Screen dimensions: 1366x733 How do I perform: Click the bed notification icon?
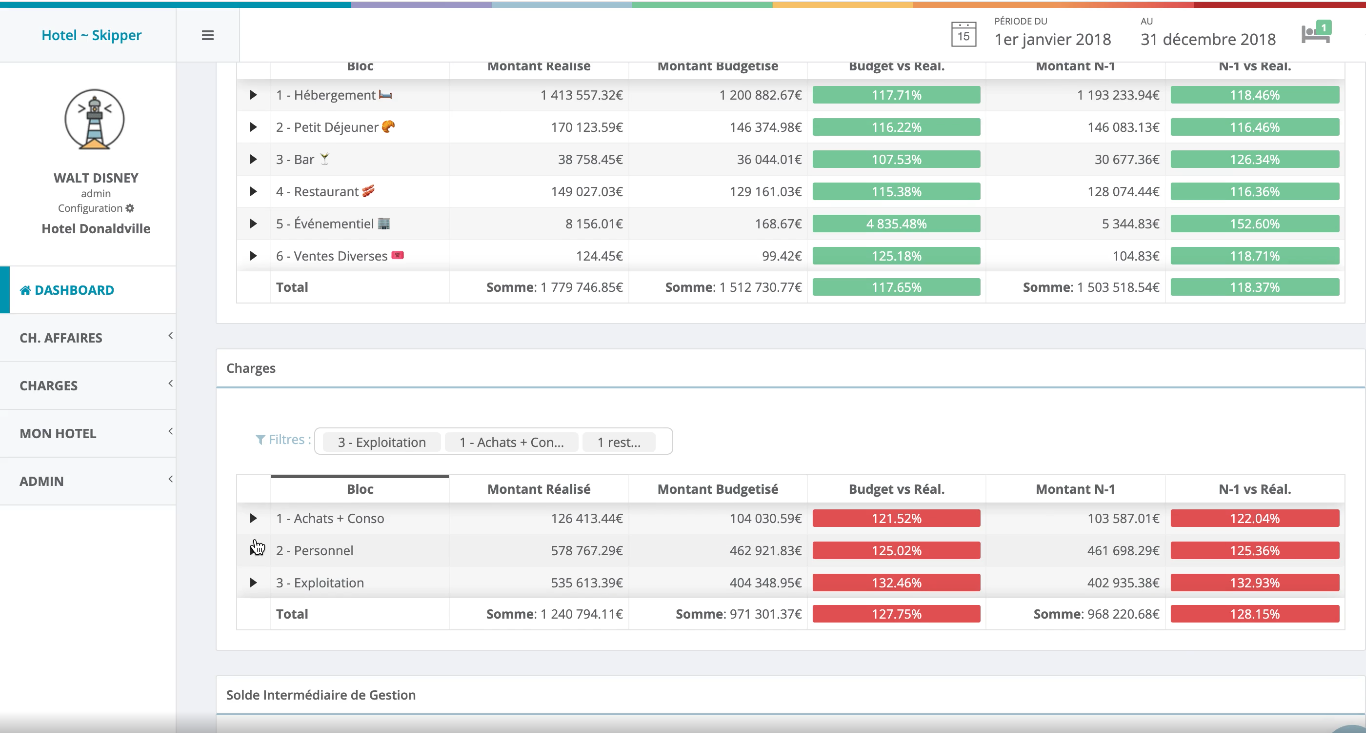[1315, 33]
